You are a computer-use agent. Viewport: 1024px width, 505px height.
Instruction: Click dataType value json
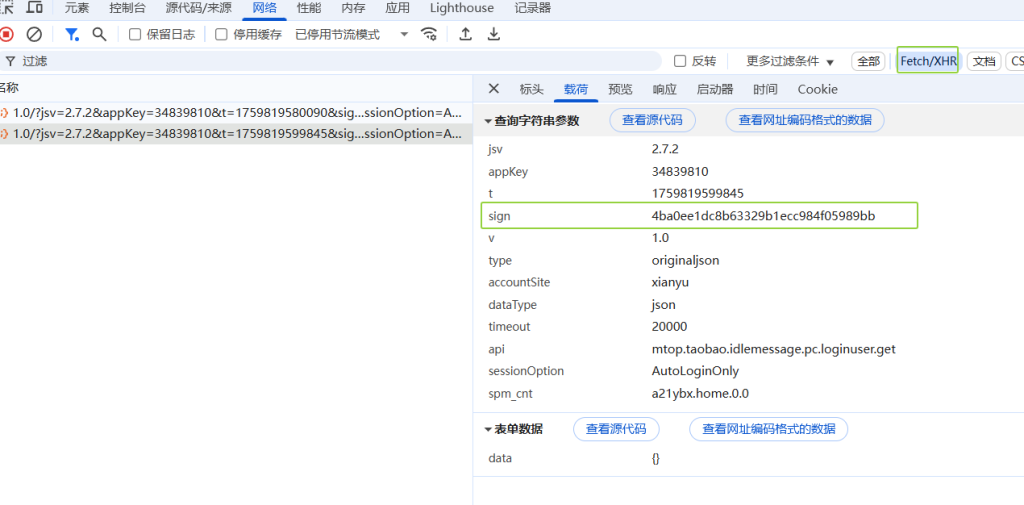pos(664,304)
